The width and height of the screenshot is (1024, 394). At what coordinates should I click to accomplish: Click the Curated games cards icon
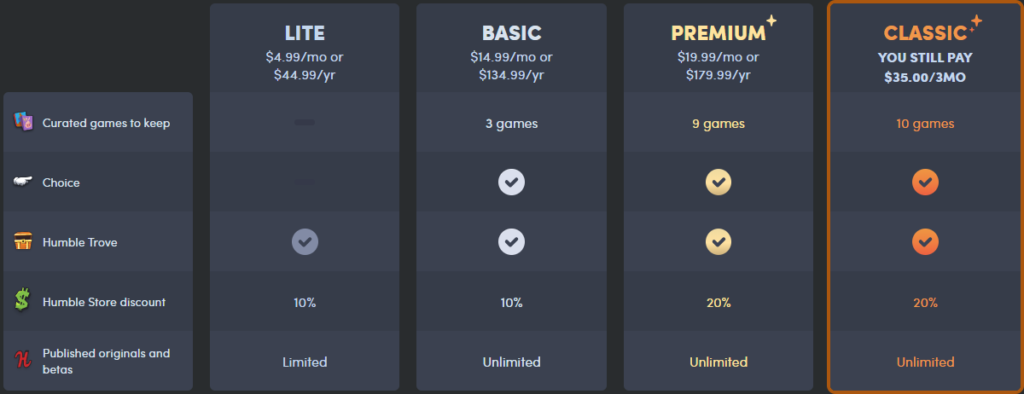pos(23,122)
